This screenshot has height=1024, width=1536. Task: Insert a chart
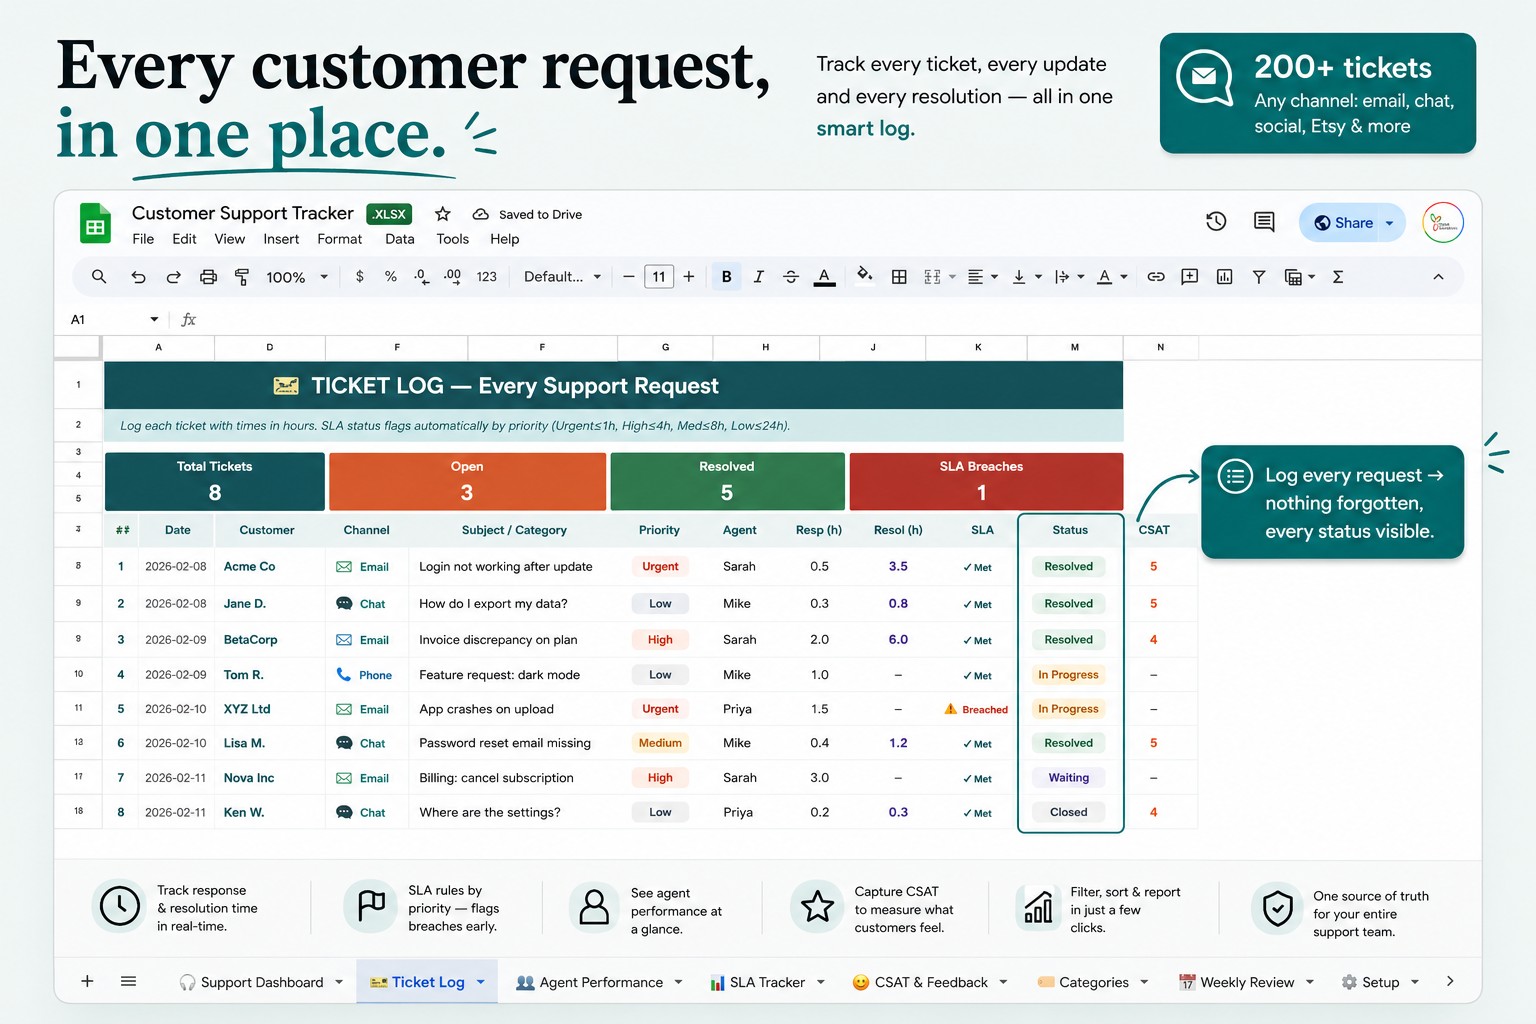[1225, 277]
